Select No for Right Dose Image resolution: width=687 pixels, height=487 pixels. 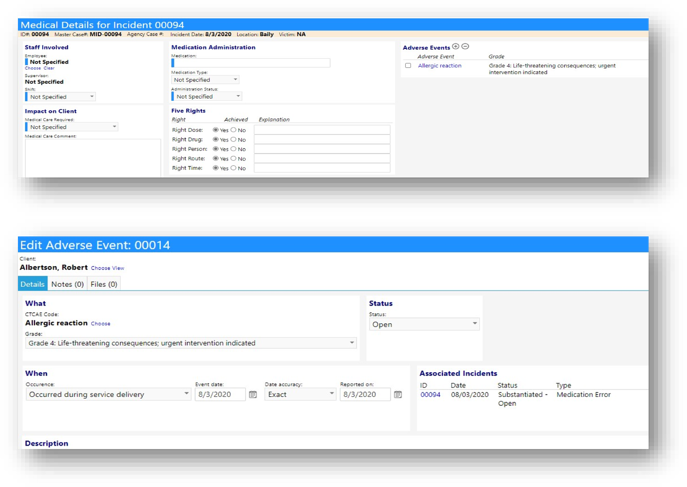click(234, 130)
